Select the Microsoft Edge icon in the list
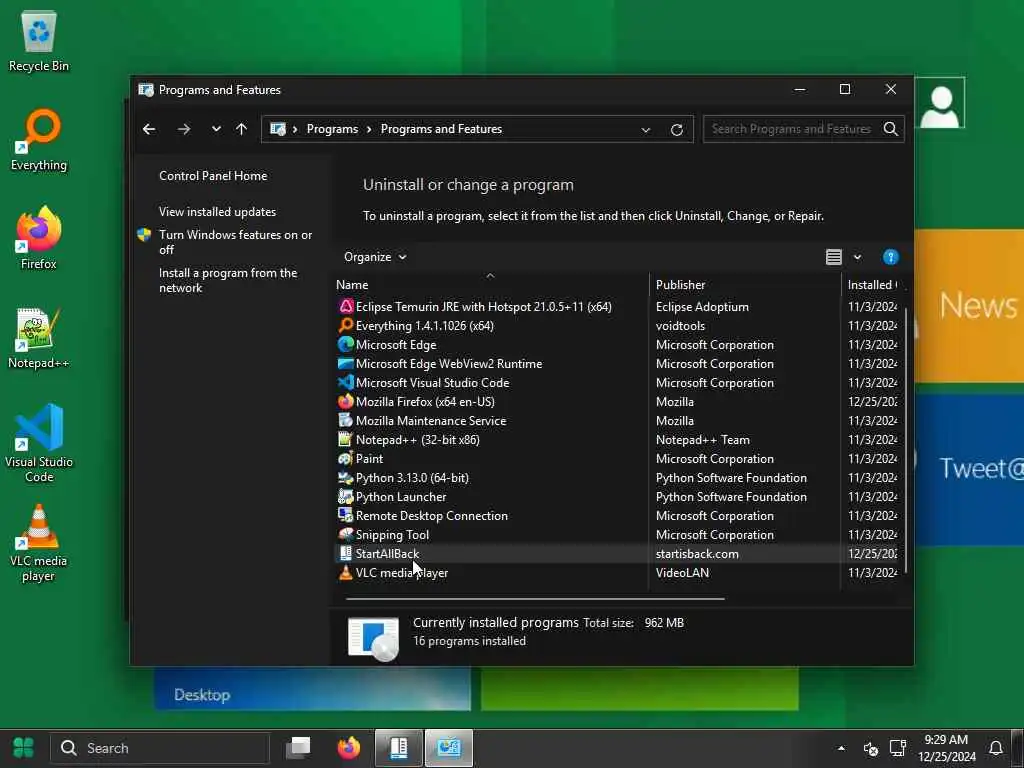The width and height of the screenshot is (1024, 768). click(345, 344)
